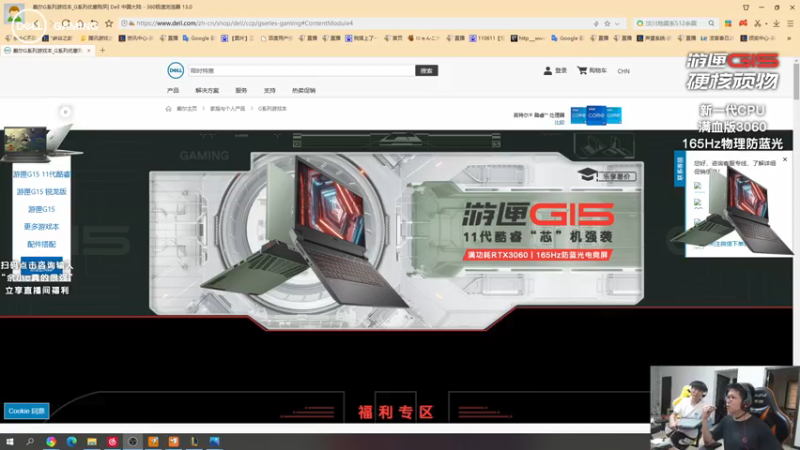This screenshot has height=450, width=800.
Task: Click the lightning speed-mode icon in address bar
Action: 596,23
